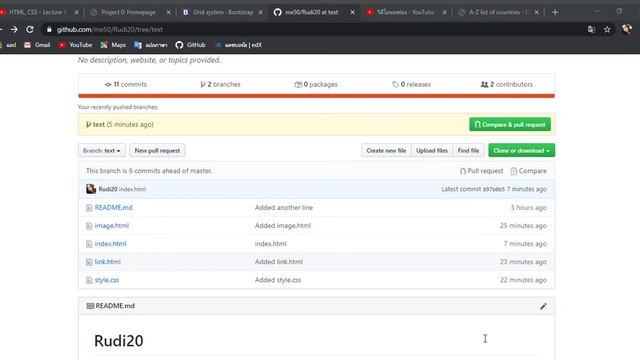Image resolution: width=640 pixels, height=360 pixels.
Task: Open the browser profile avatar
Action: pos(627,29)
